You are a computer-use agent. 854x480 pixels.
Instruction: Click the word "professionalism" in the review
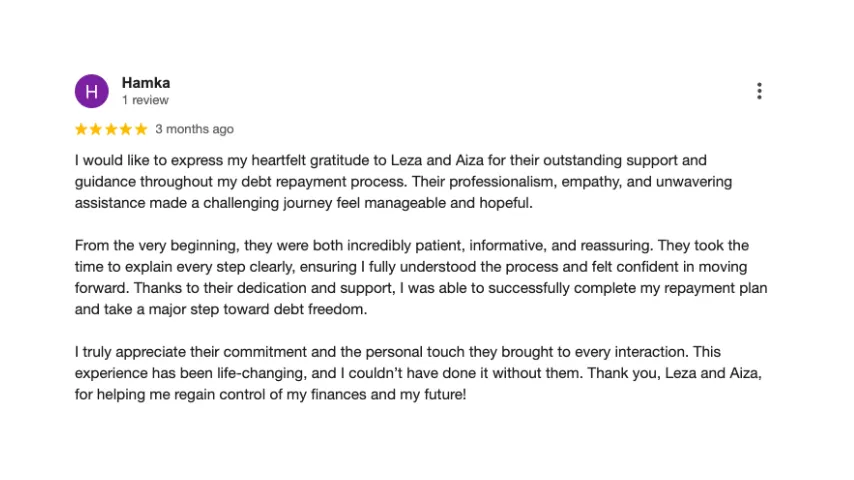click(x=502, y=182)
